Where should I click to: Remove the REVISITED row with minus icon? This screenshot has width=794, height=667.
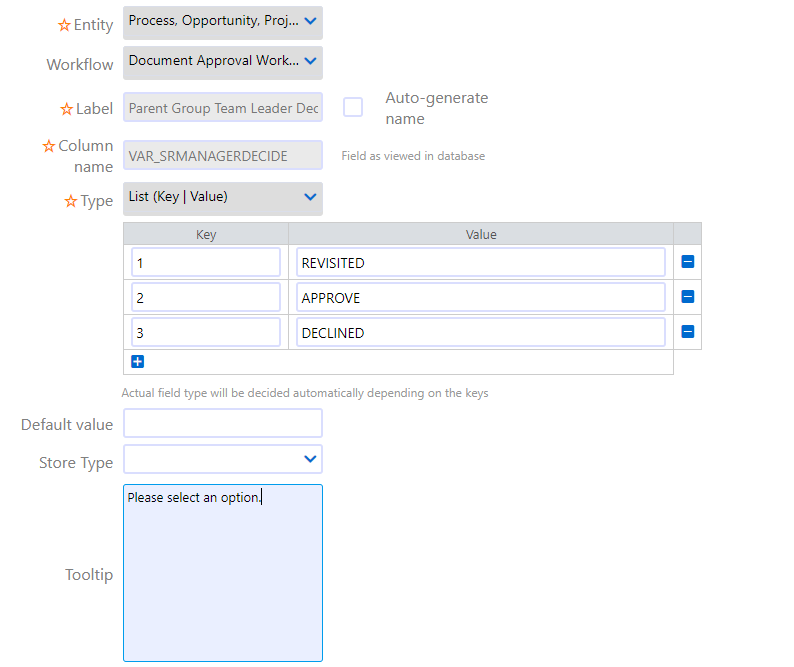click(x=687, y=262)
